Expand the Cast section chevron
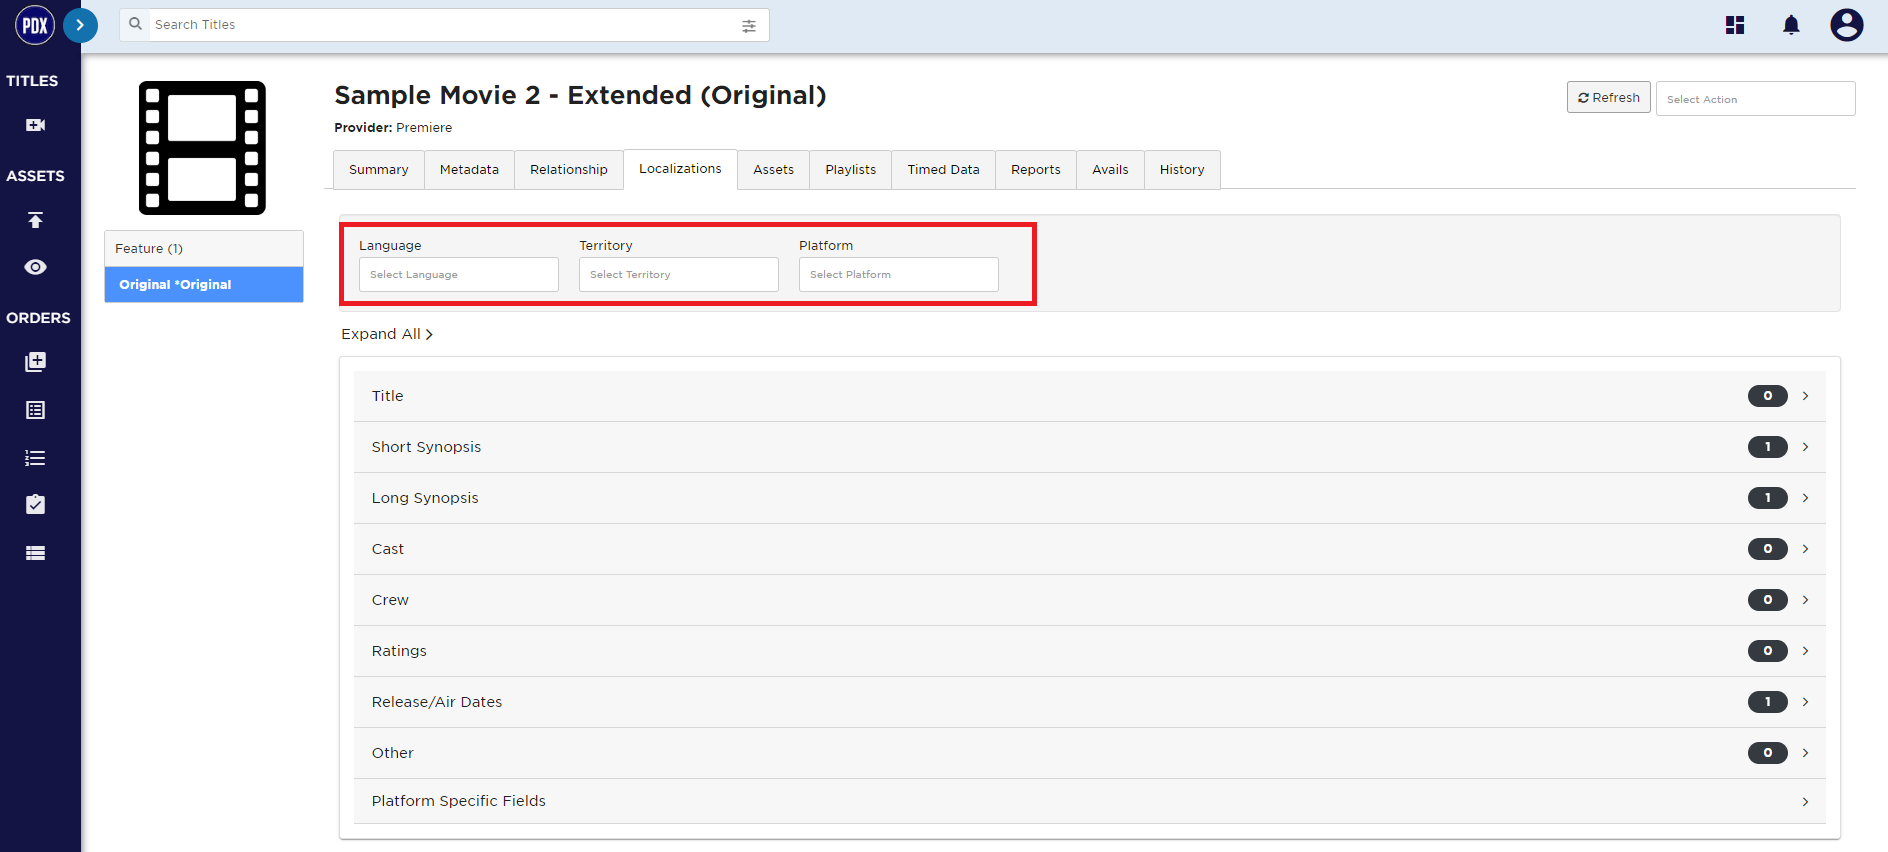Screen dimensions: 1888x852 (1805, 549)
